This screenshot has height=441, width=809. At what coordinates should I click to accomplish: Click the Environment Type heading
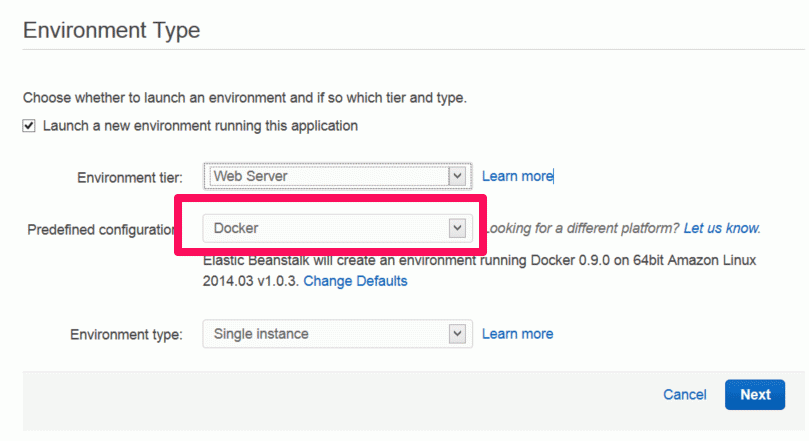coord(111,30)
